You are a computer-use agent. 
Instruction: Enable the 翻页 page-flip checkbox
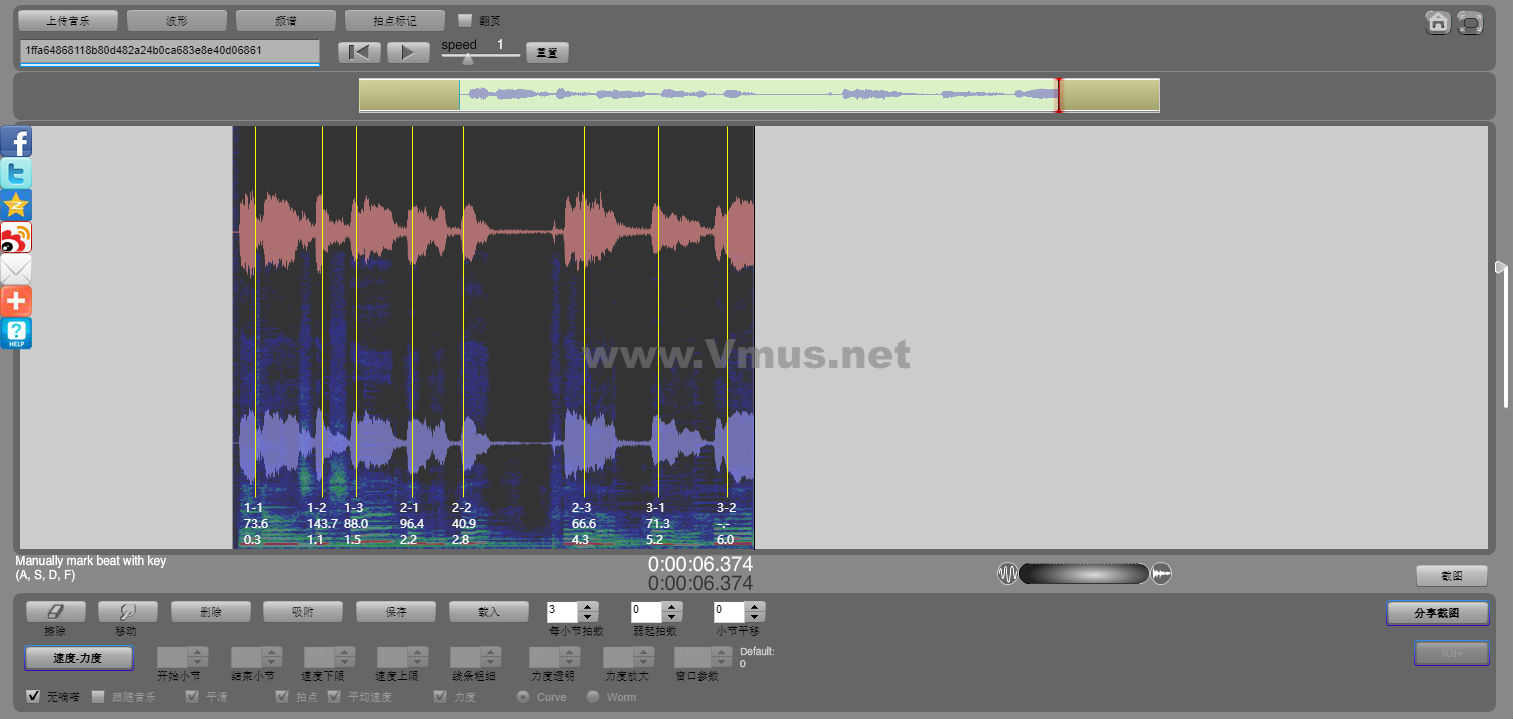[x=465, y=20]
